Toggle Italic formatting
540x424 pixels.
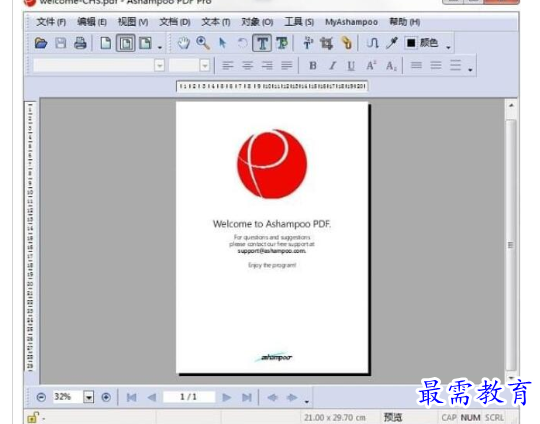[x=332, y=65]
